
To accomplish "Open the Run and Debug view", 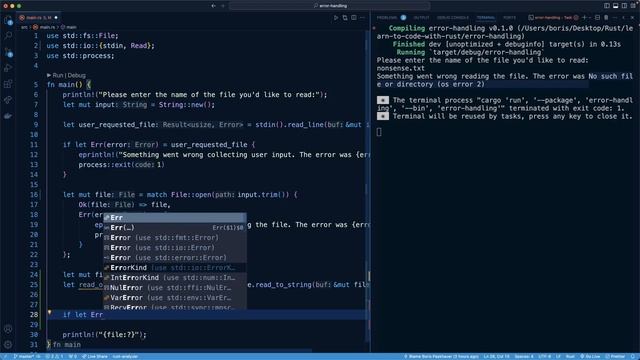I will [x=8, y=68].
